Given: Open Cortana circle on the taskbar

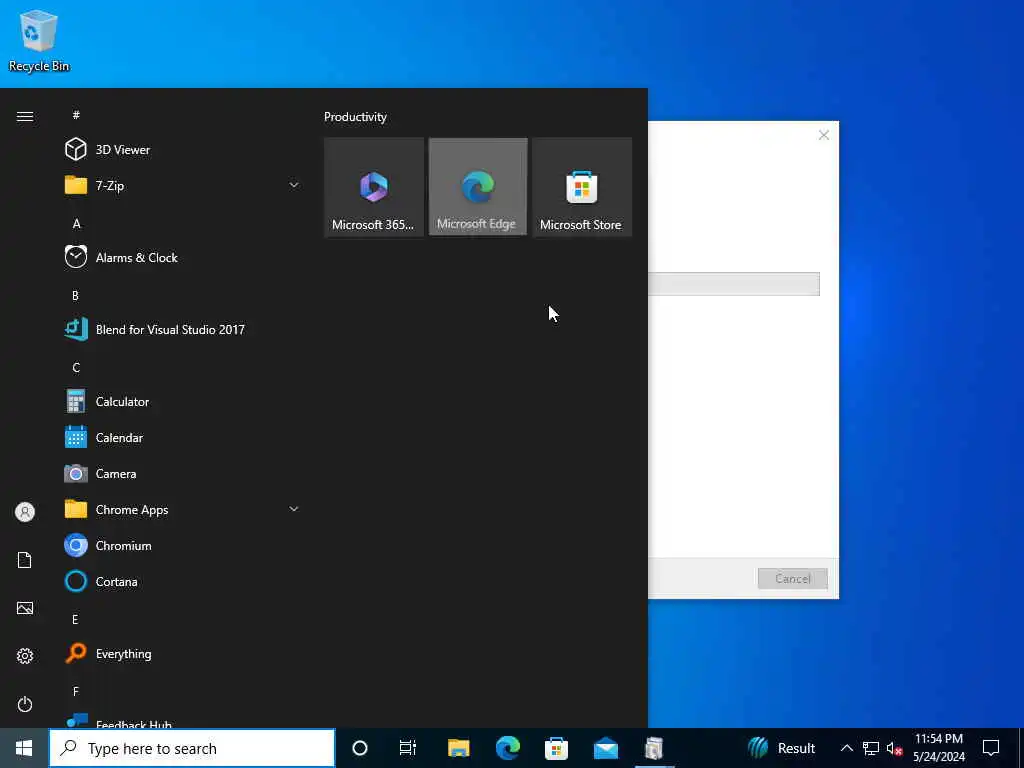Looking at the screenshot, I should (360, 748).
